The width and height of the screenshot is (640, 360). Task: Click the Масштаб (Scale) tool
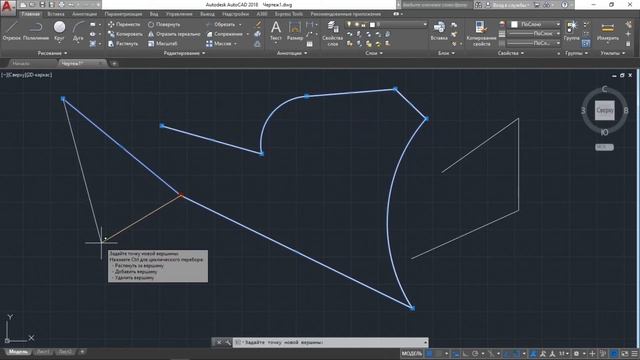pos(163,43)
